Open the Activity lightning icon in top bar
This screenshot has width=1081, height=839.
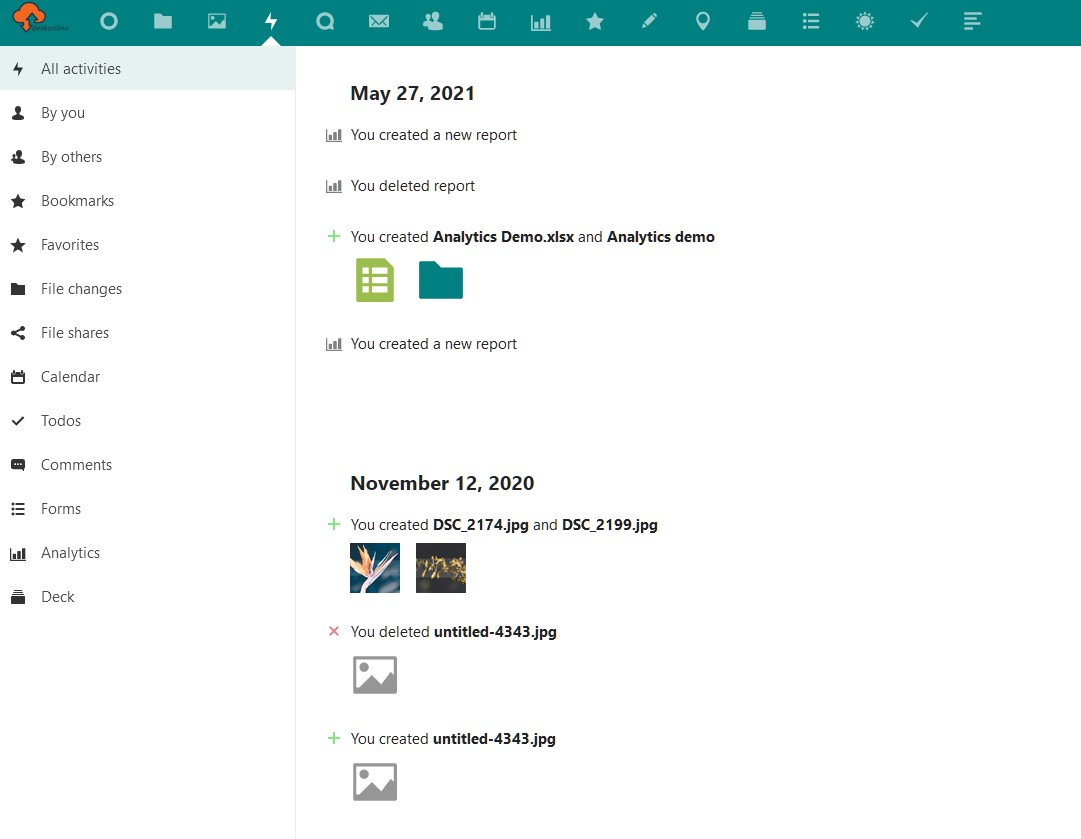(x=271, y=21)
